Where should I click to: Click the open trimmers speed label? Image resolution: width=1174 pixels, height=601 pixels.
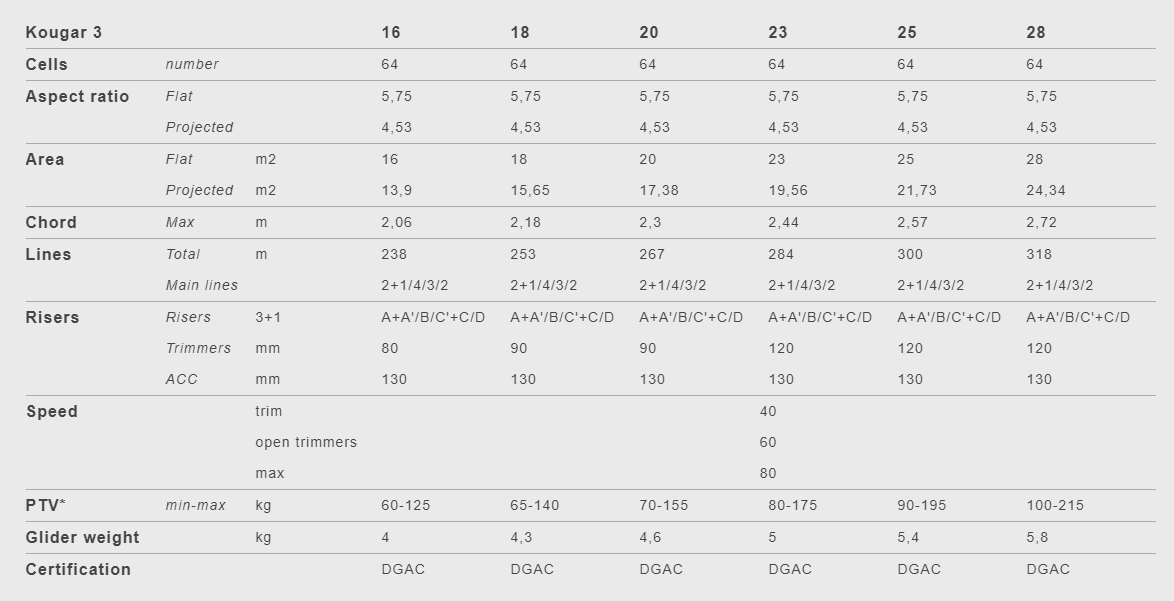306,443
